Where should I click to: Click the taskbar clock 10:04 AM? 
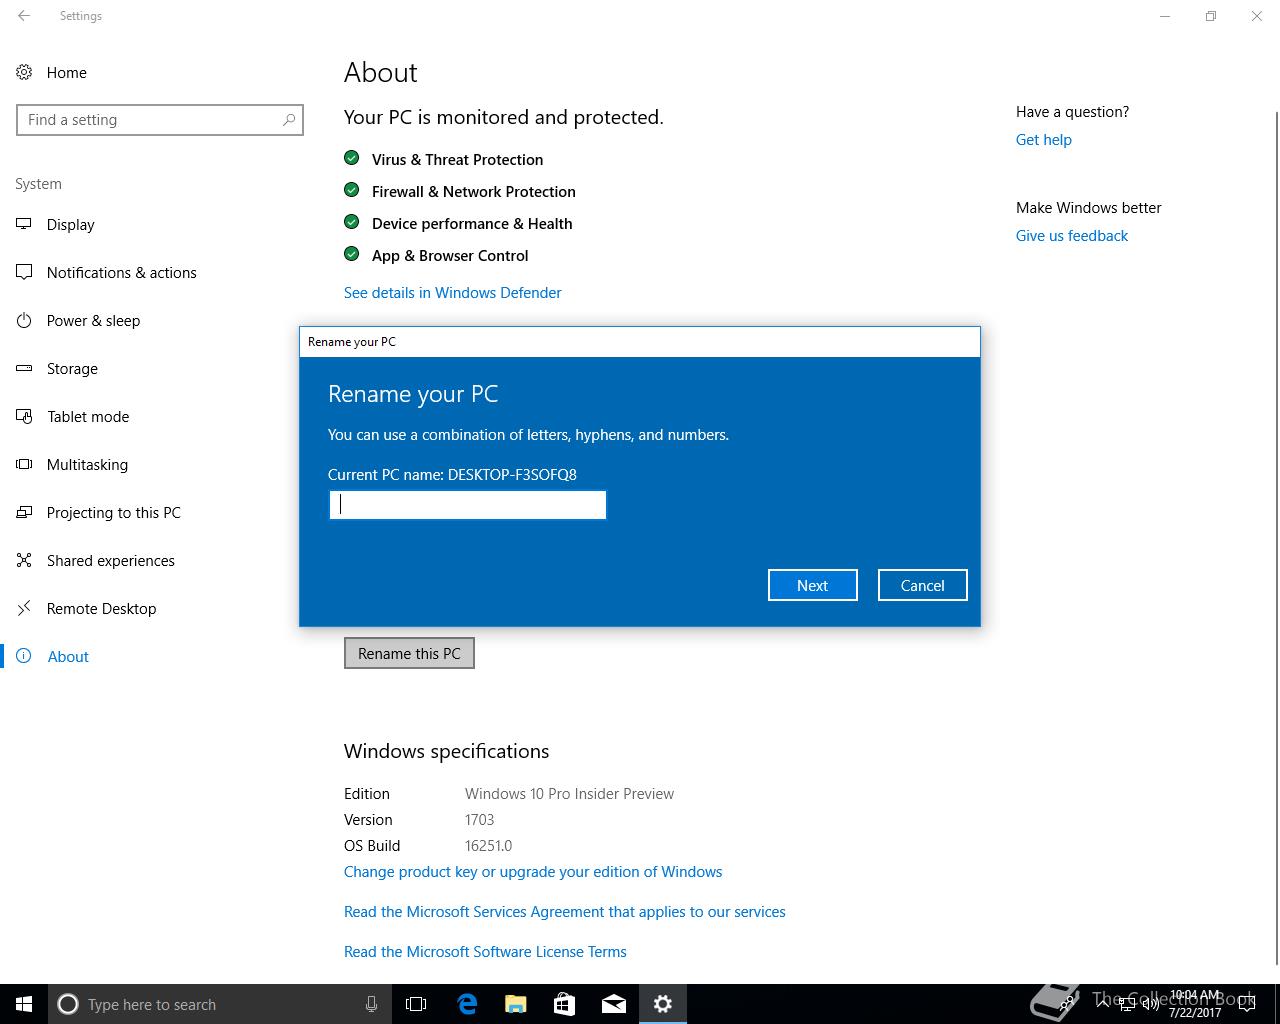coord(1195,997)
